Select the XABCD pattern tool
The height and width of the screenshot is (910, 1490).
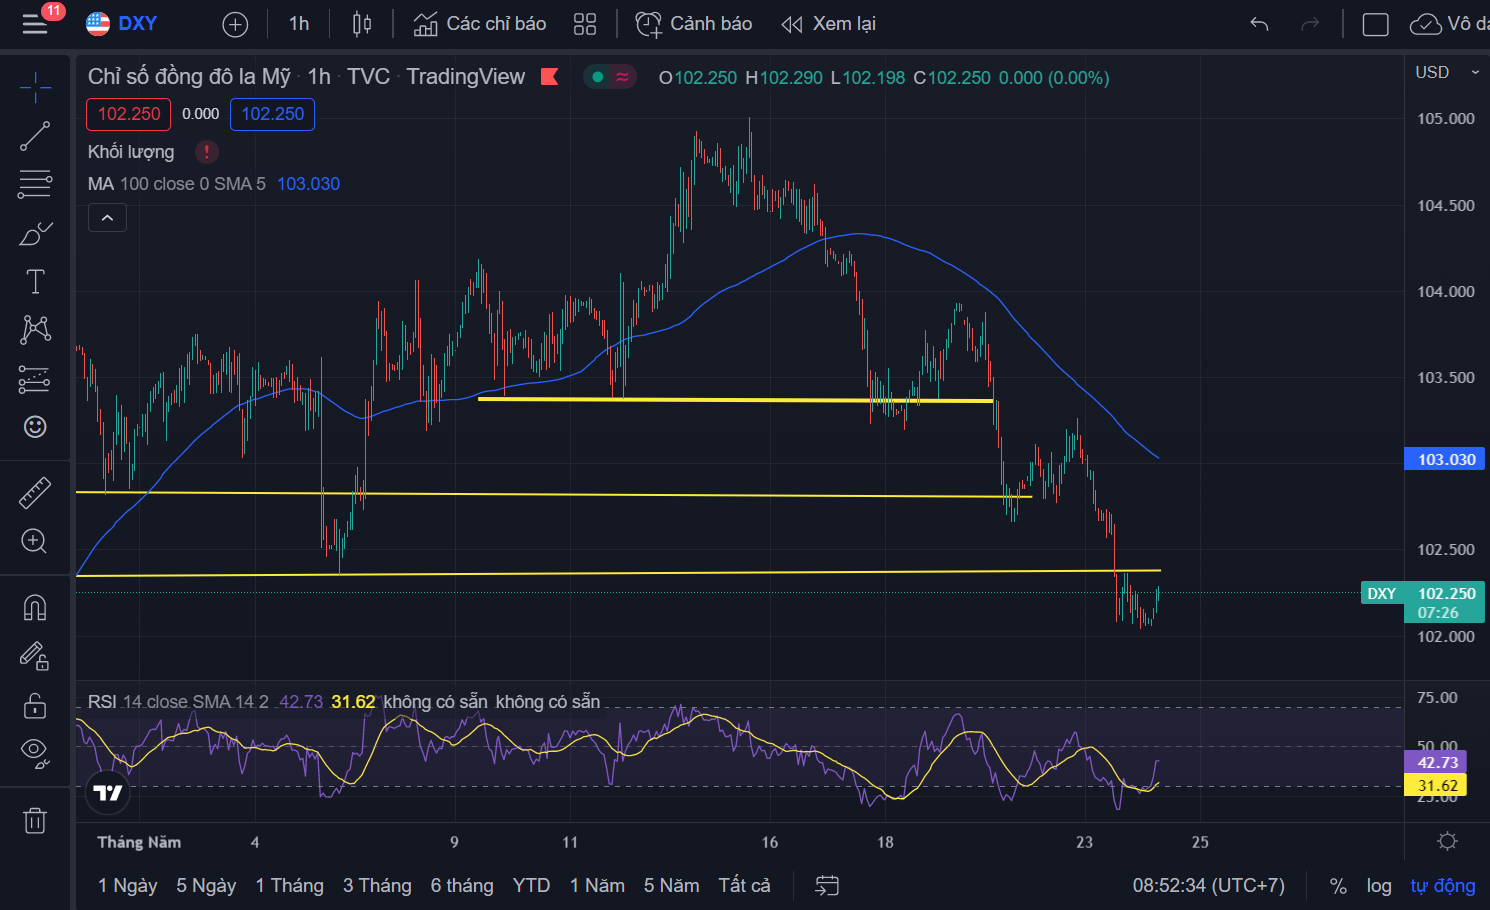click(35, 329)
